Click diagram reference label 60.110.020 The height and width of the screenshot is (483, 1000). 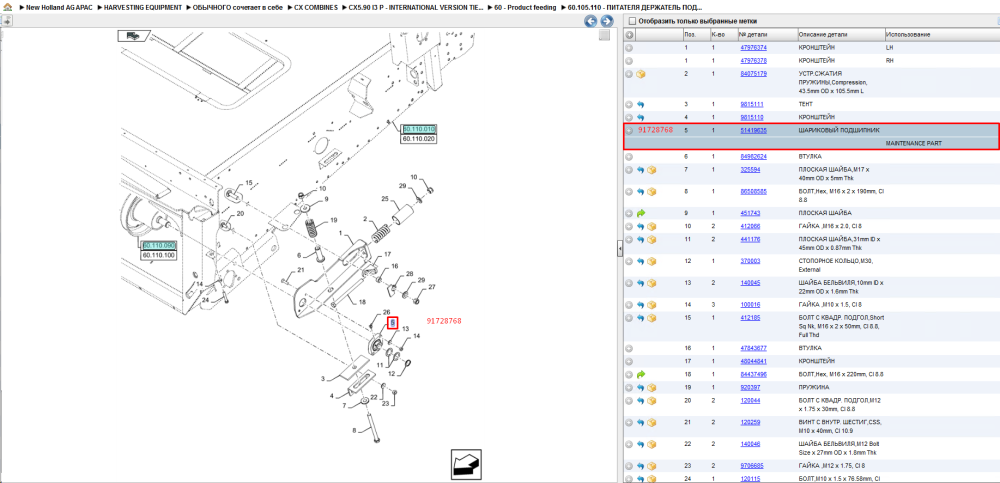pyautogui.click(x=418, y=138)
